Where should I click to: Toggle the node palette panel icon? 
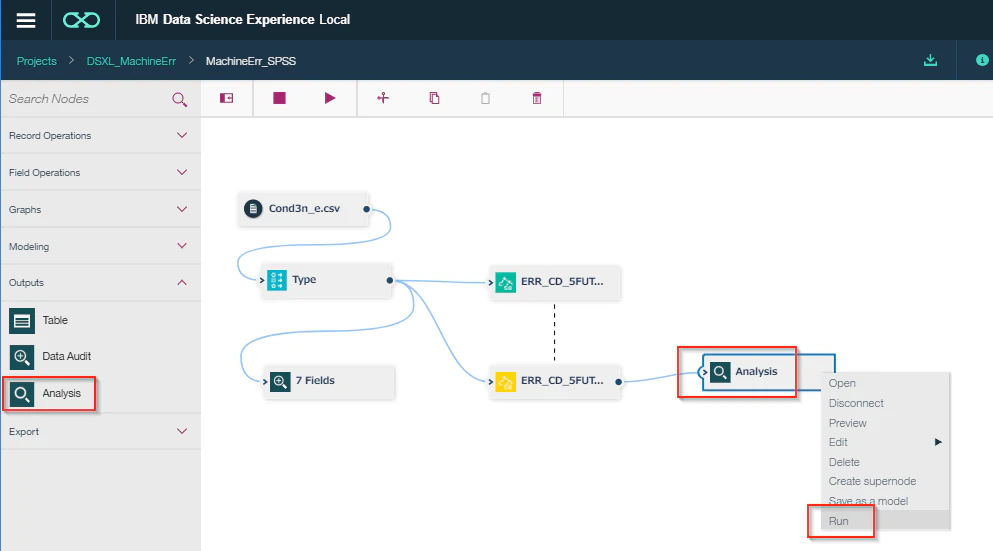point(226,98)
